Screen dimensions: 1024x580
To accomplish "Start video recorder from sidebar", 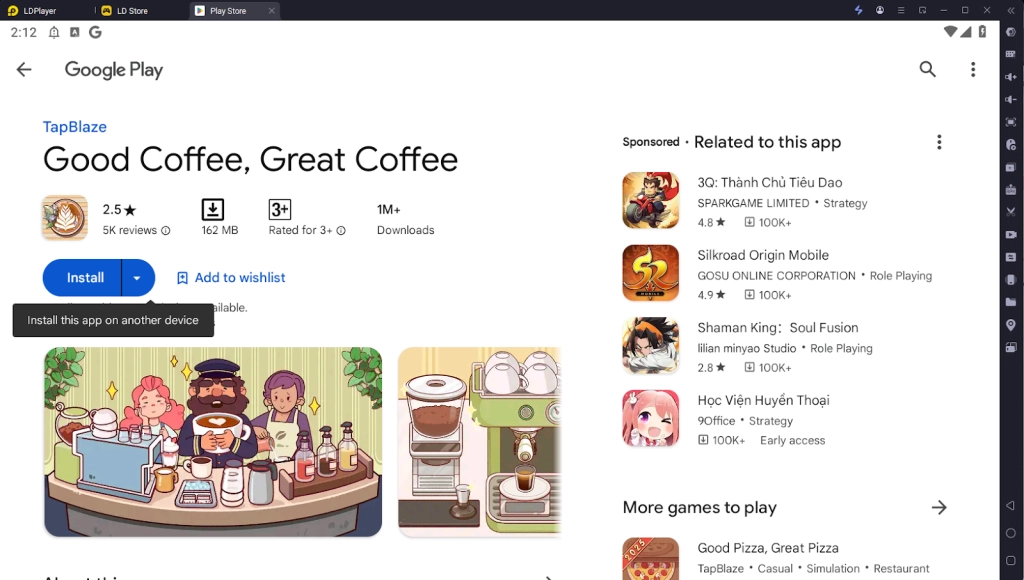I will [1011, 234].
